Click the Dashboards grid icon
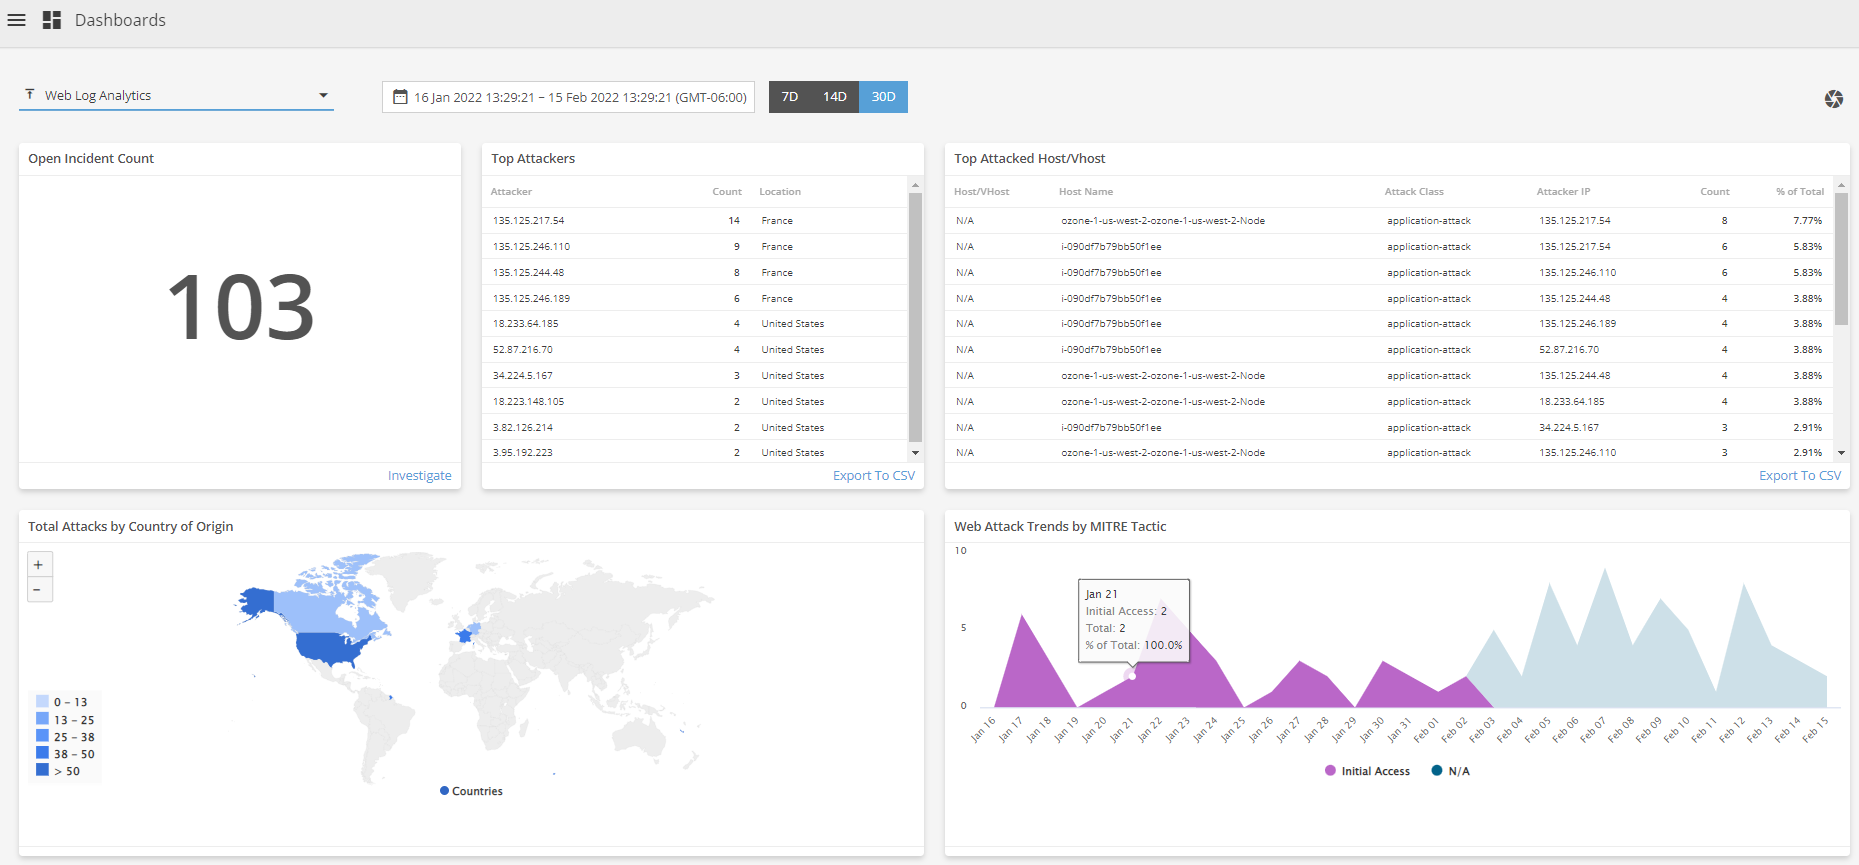The width and height of the screenshot is (1859, 865). pos(52,20)
